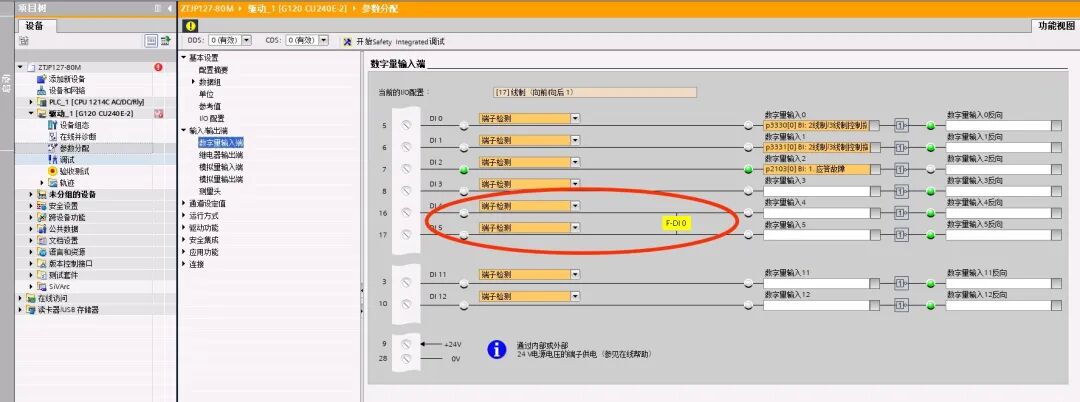This screenshot has height=402, width=1080.
Task: Click the interconnection button beside p3331[0]
Action: coord(875,147)
